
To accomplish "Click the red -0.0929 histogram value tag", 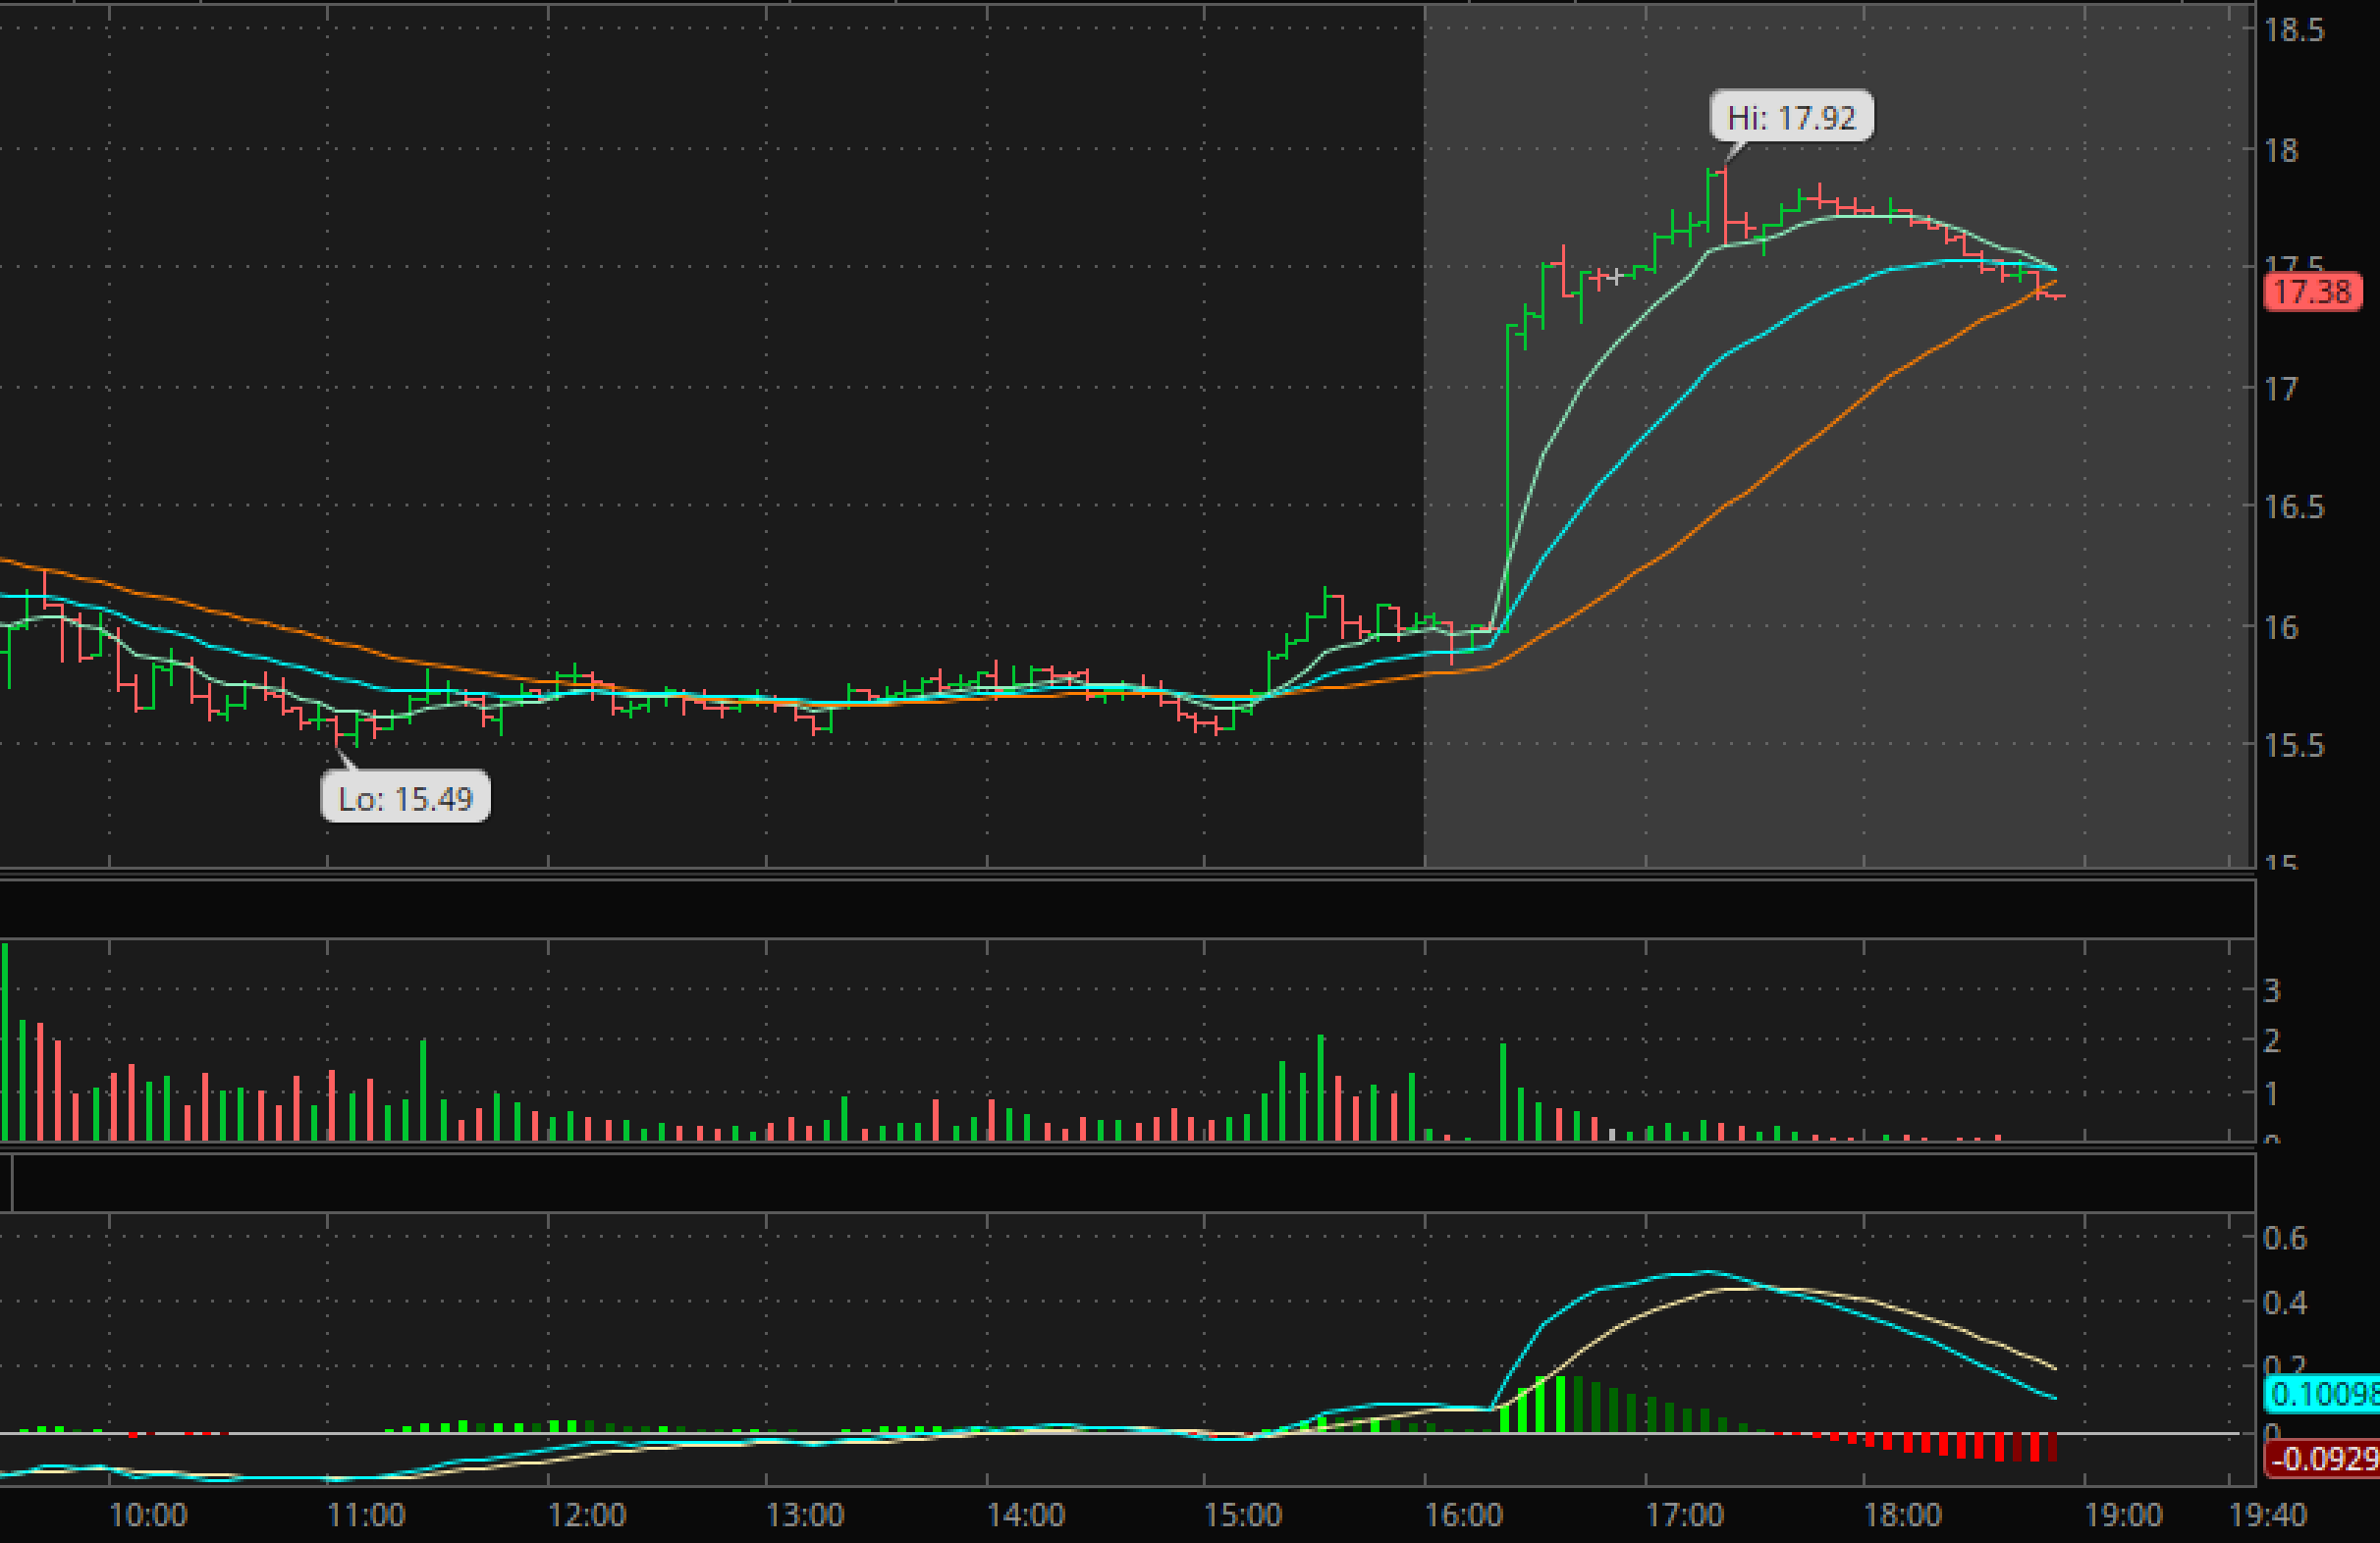I will point(2322,1459).
